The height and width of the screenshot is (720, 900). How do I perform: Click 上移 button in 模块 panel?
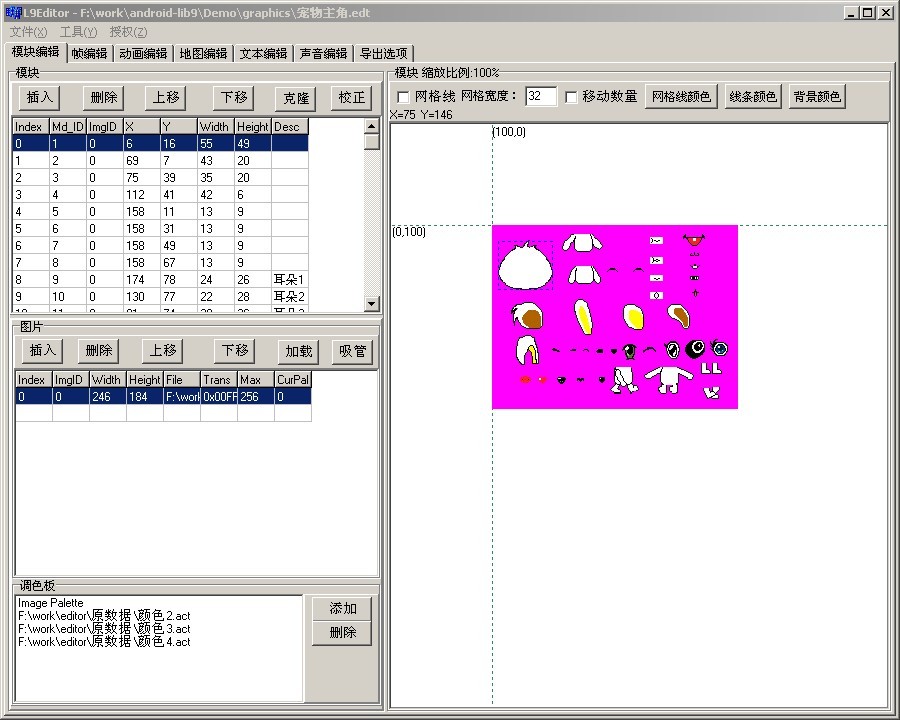(166, 98)
